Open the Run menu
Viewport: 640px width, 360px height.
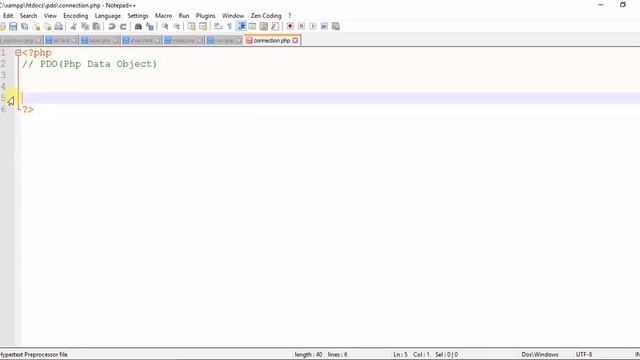coord(184,16)
